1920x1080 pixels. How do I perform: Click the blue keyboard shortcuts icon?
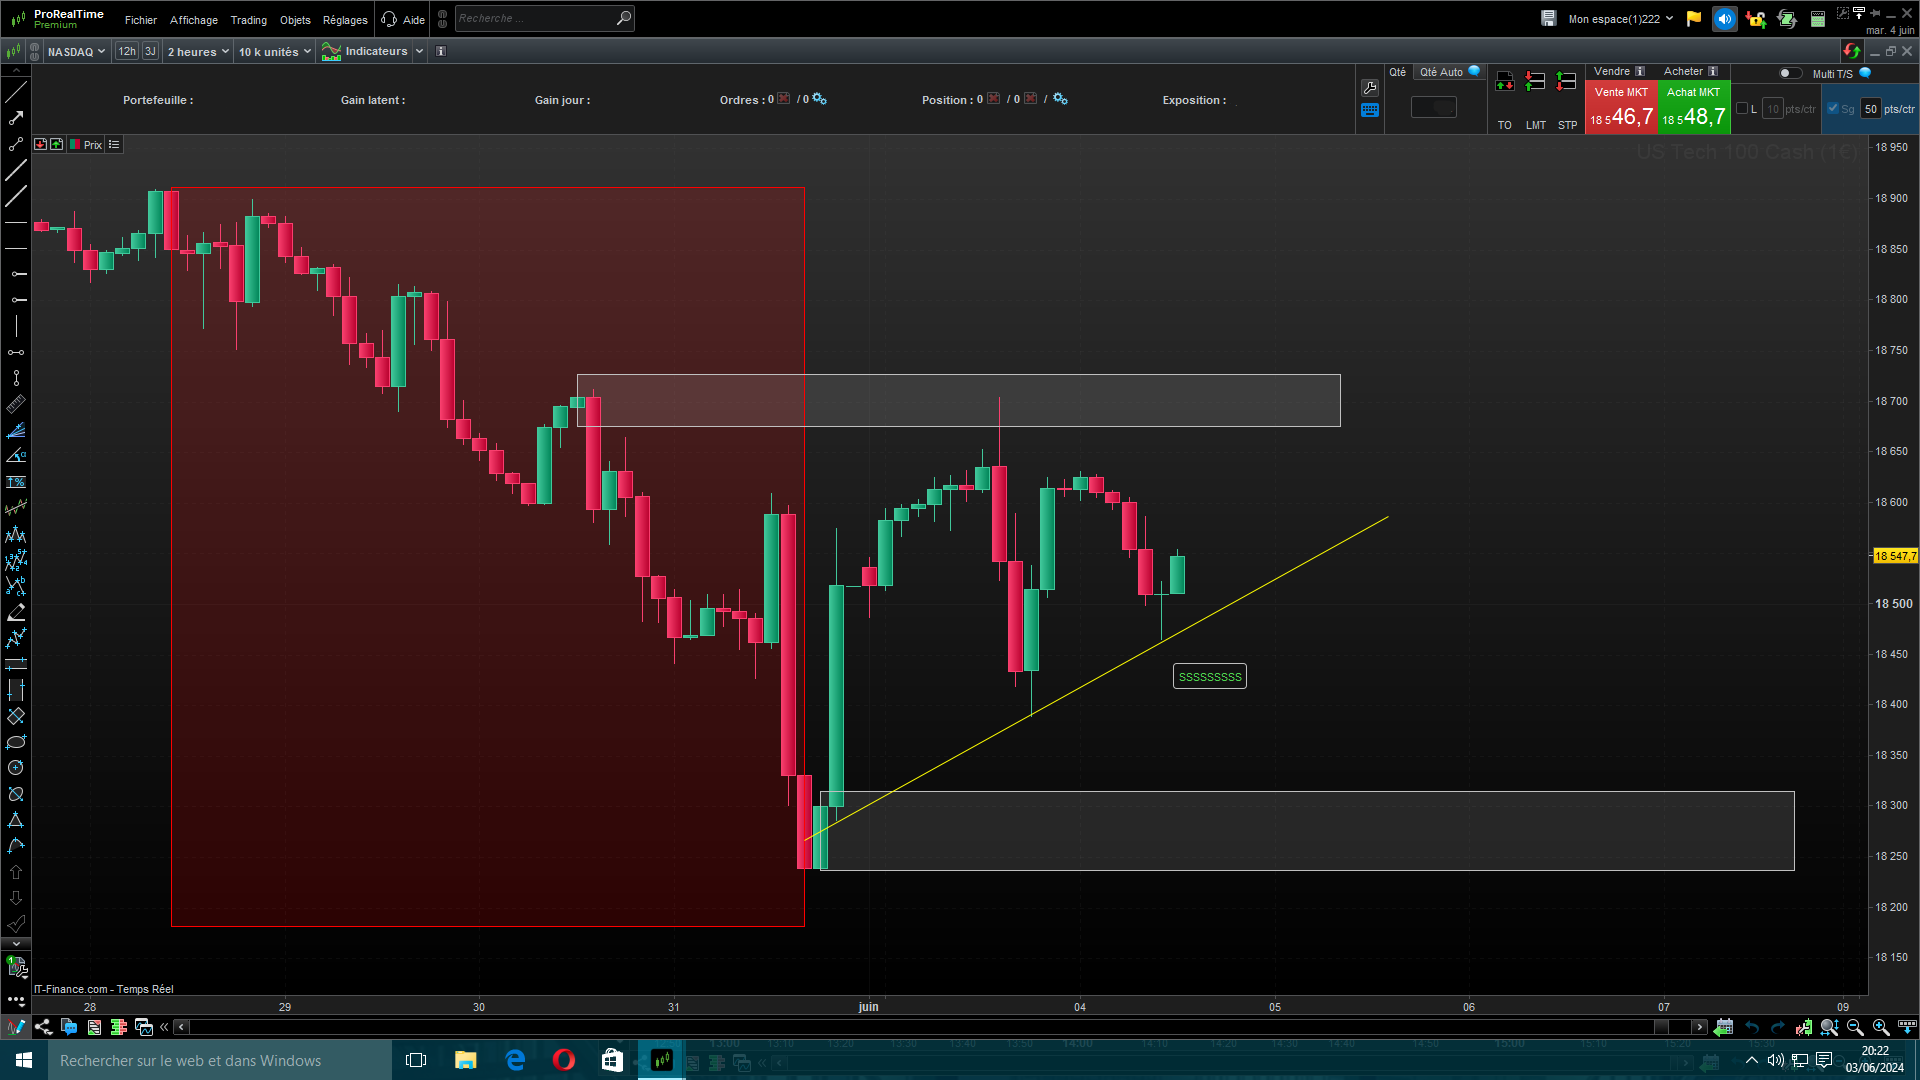(1370, 111)
